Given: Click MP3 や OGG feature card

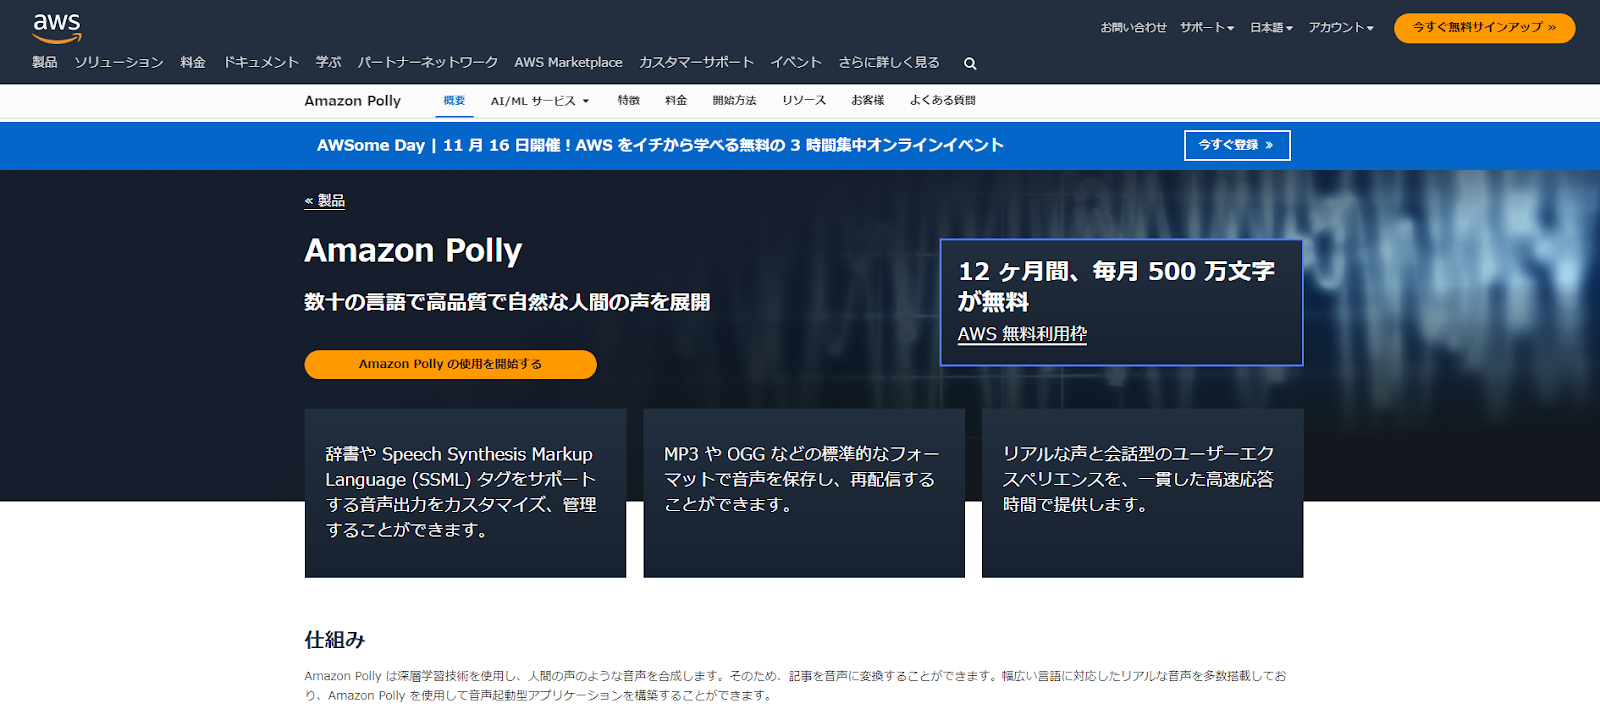Looking at the screenshot, I should tap(804, 493).
